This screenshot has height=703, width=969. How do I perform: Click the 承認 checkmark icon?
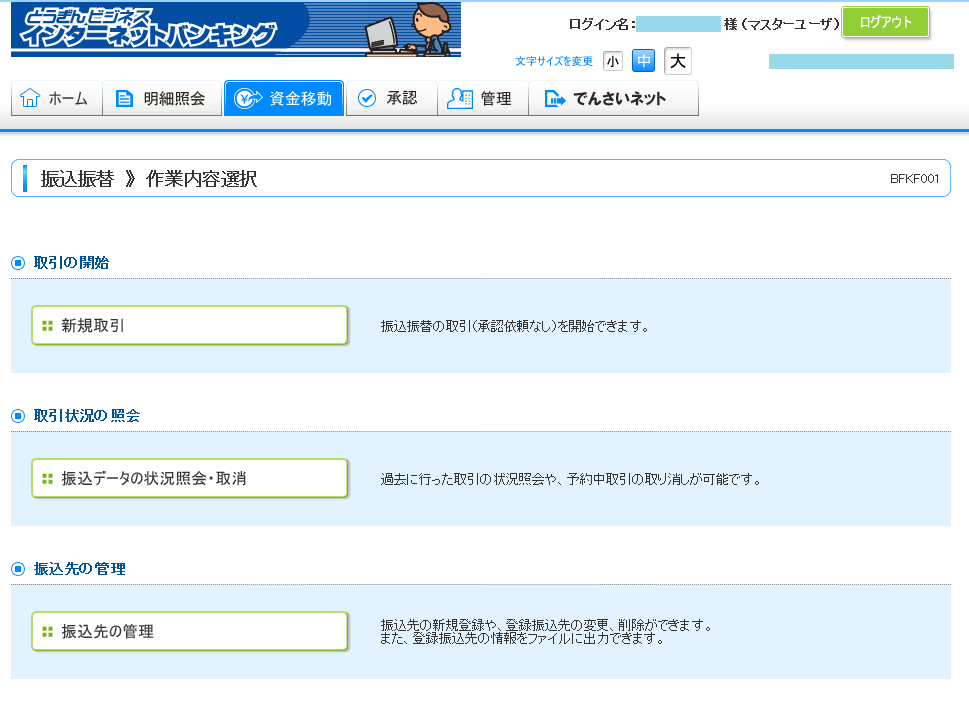(367, 99)
